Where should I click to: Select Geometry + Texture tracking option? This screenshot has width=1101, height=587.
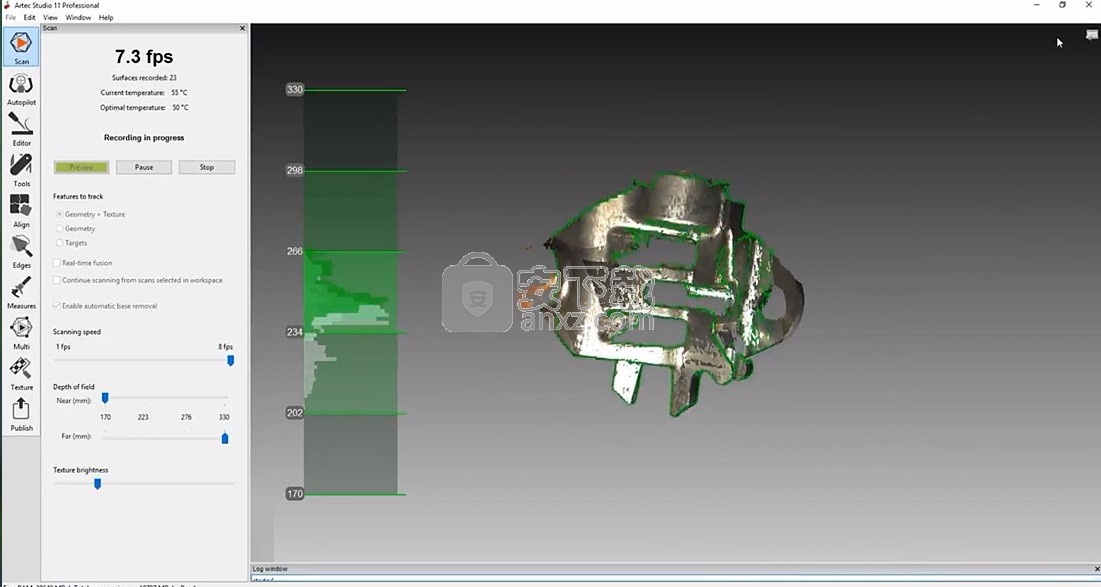pyautogui.click(x=89, y=214)
